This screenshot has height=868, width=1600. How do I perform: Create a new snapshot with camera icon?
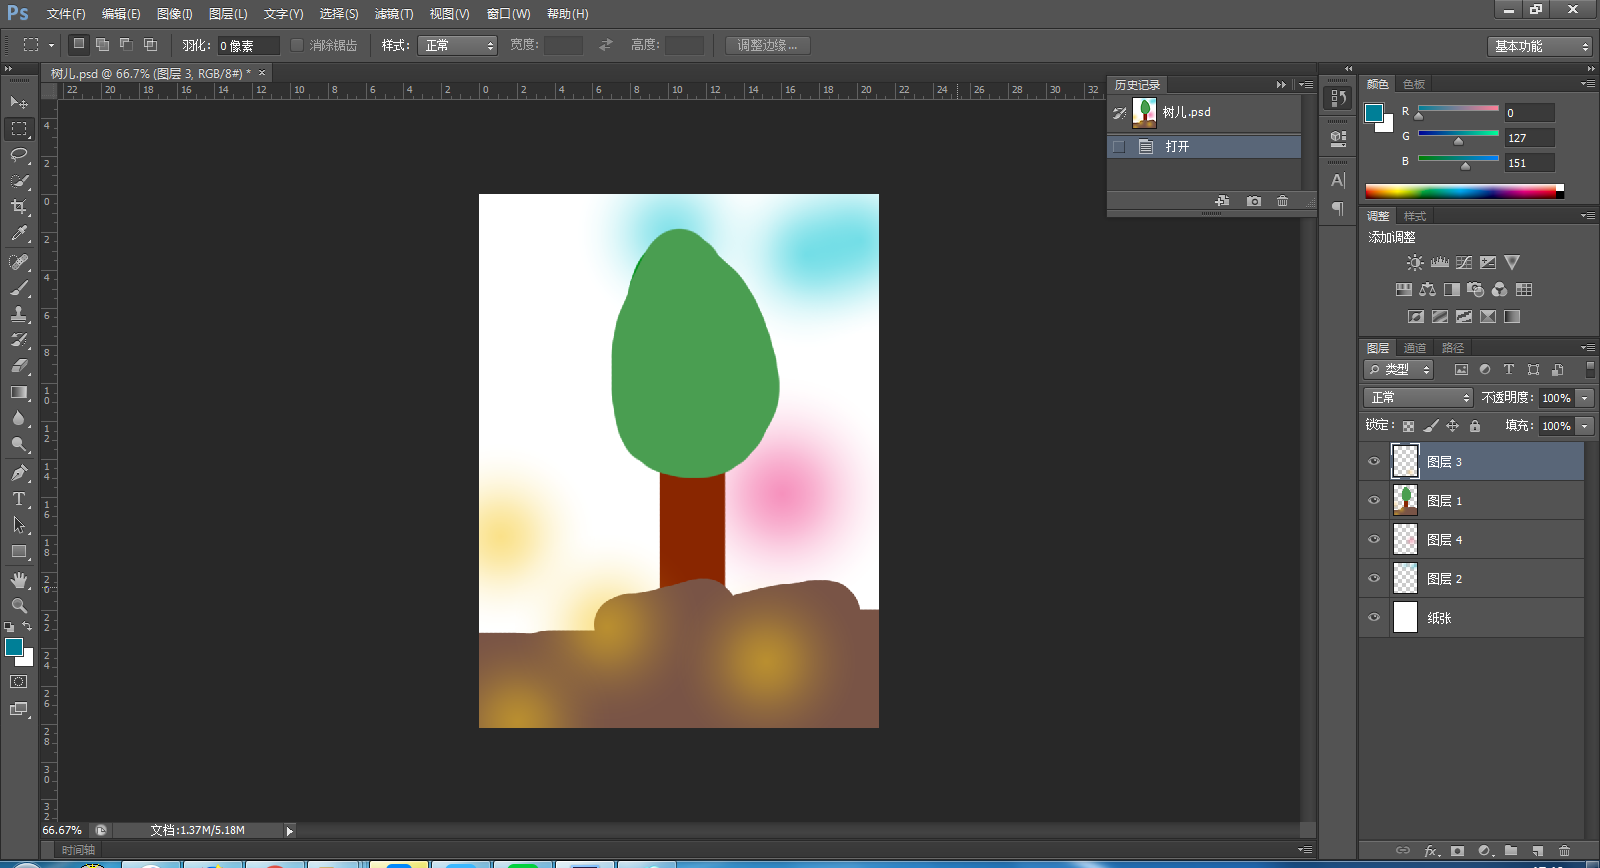click(1254, 201)
